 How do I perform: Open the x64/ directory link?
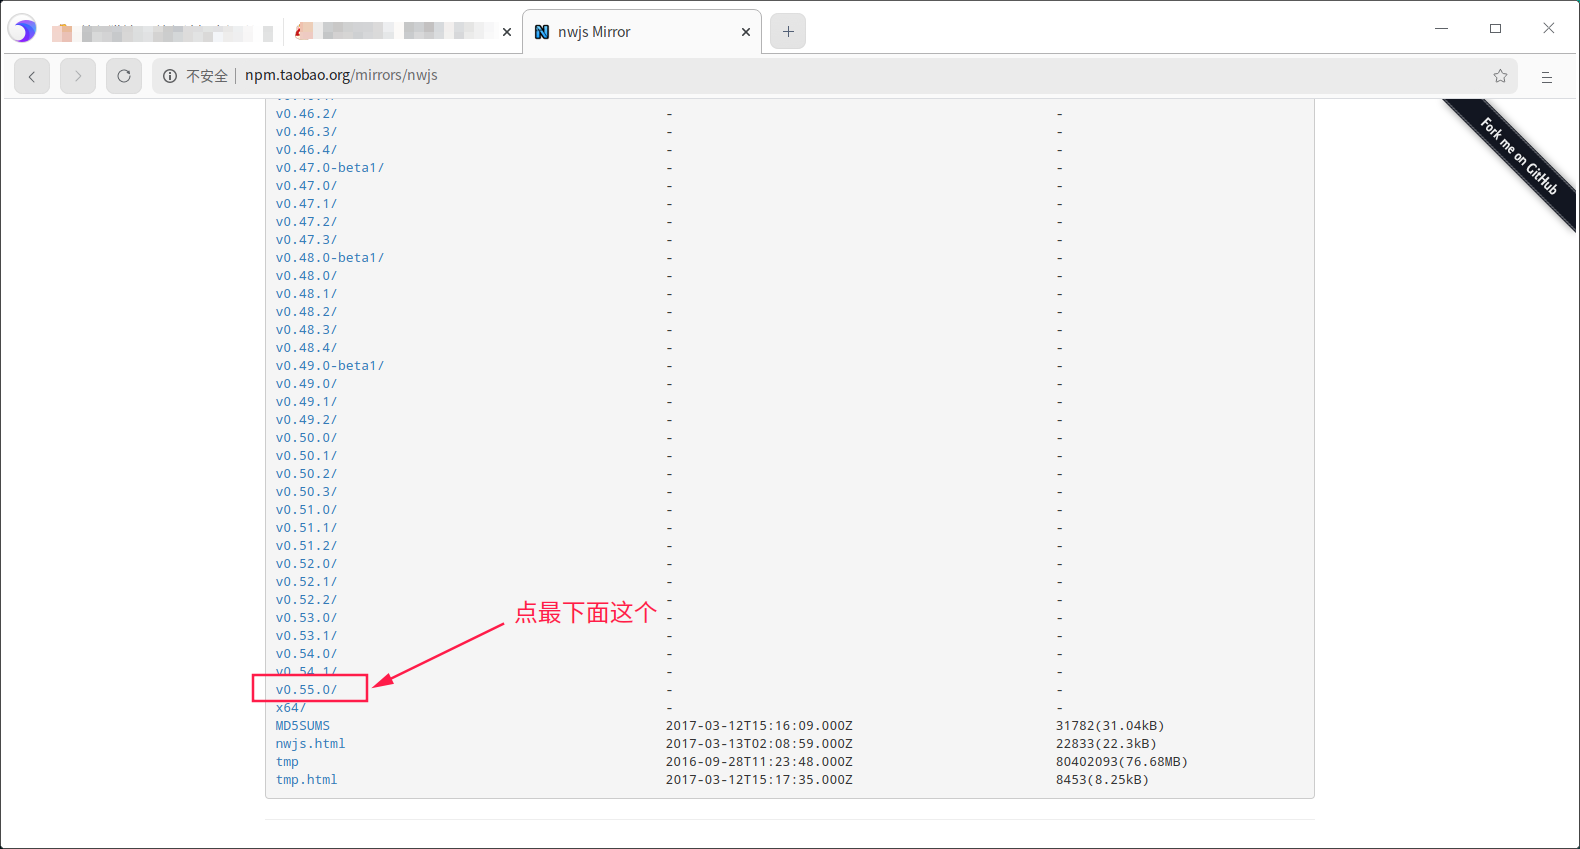point(291,708)
